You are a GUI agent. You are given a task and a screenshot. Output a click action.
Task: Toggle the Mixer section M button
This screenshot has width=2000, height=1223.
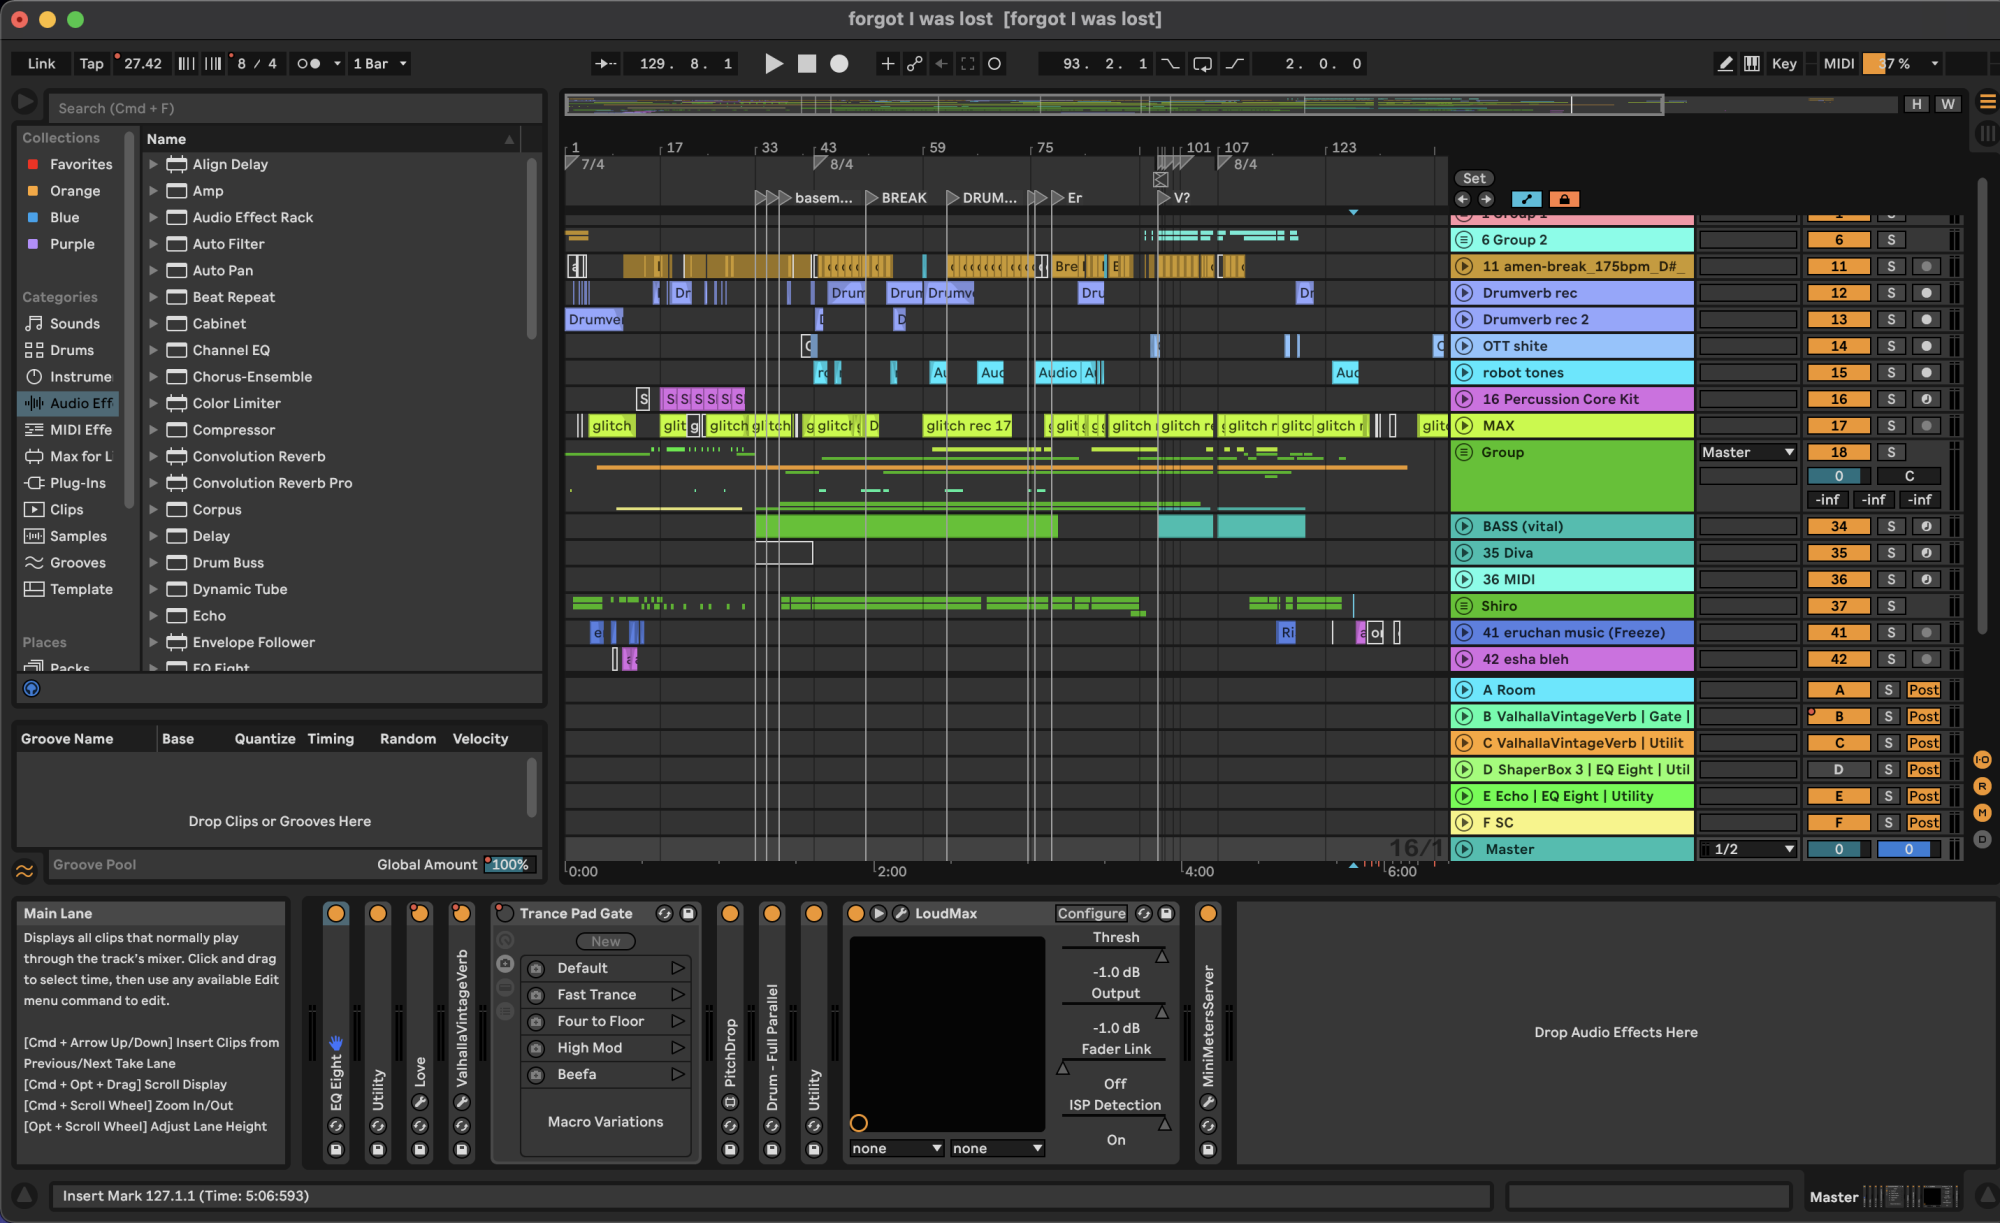pos(1982,813)
